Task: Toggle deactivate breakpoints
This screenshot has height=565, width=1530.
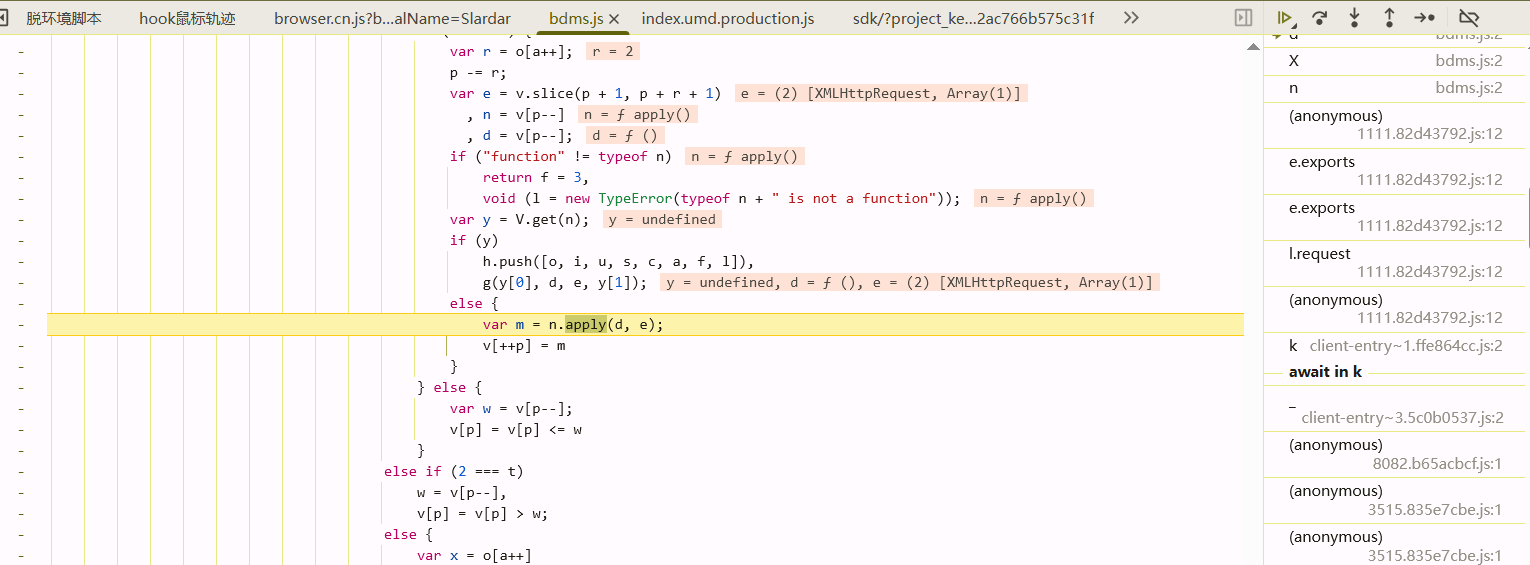Action: 1468,18
